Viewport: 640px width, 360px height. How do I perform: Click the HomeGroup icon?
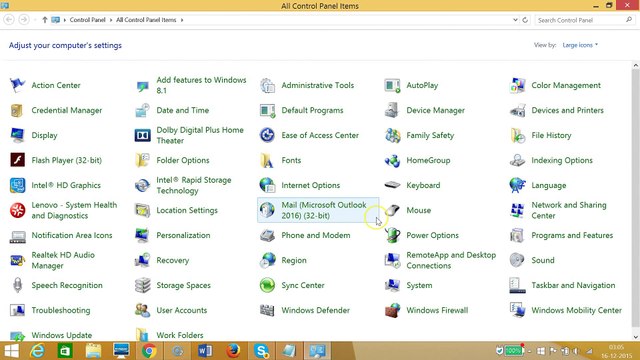(x=392, y=160)
